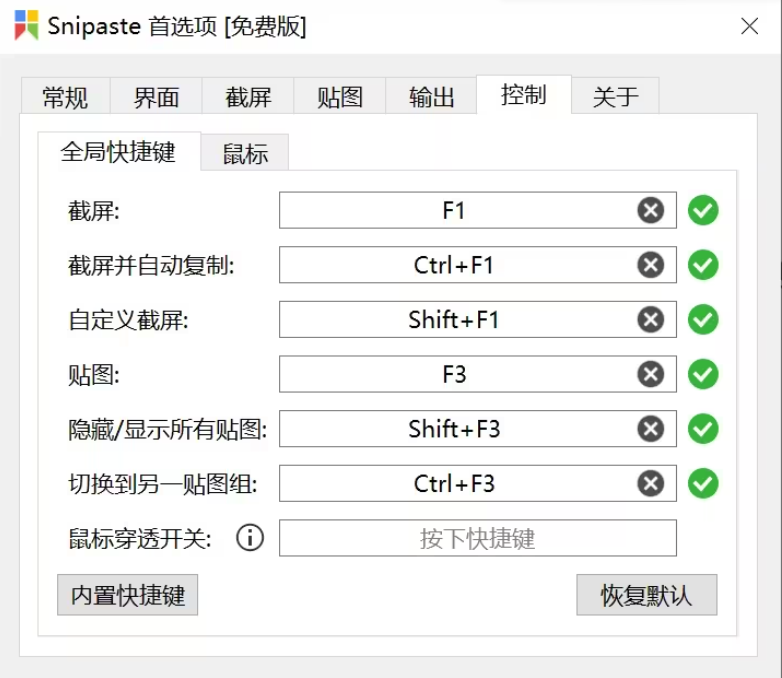Viewport: 782px width, 678px height.
Task: Open the 贴图 preferences tab
Action: pos(340,97)
